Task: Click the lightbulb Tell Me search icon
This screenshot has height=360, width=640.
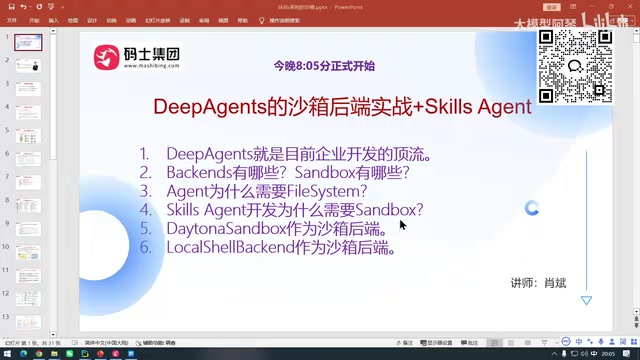Action: click(x=261, y=20)
